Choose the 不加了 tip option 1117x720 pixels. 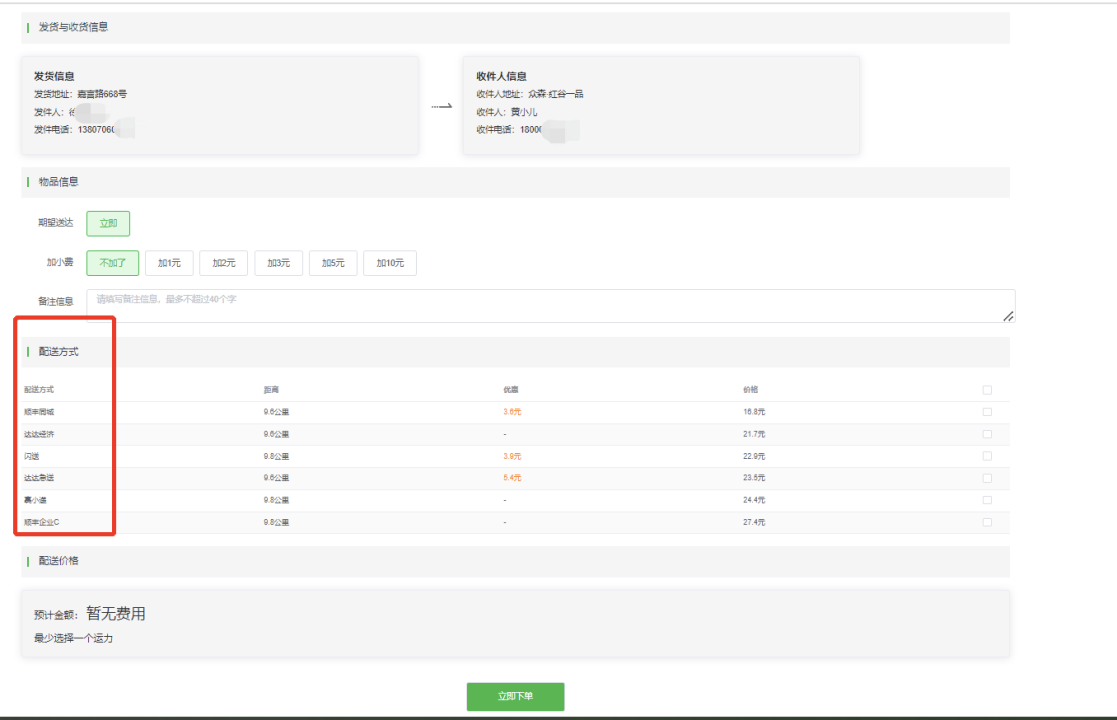pos(112,263)
